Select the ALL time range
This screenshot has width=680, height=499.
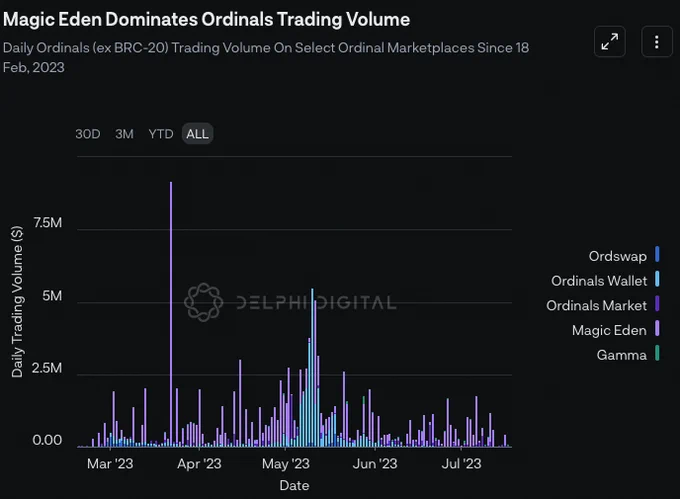tap(197, 134)
